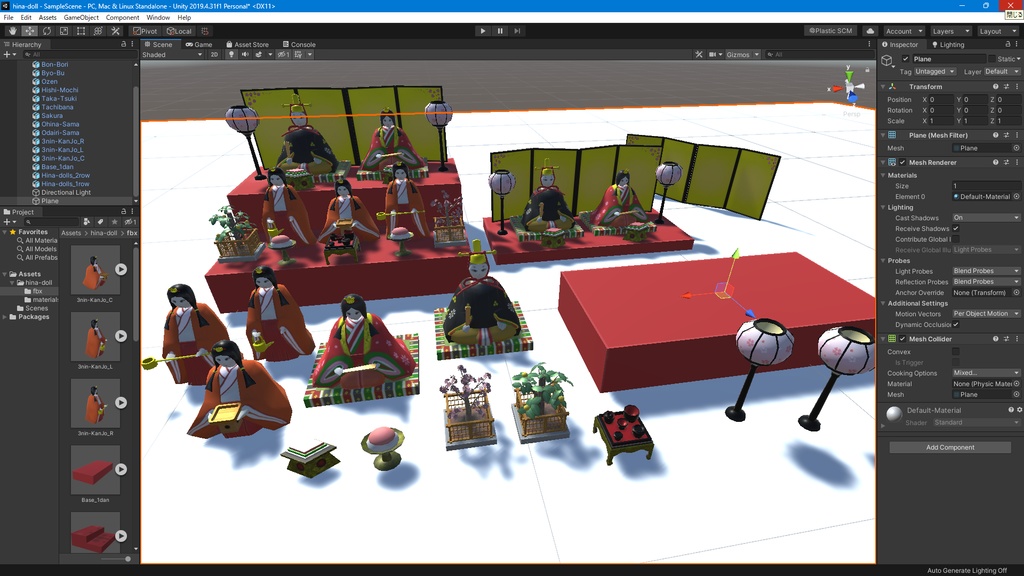Image resolution: width=1024 pixels, height=576 pixels.
Task: Open the Account dropdown
Action: coord(904,31)
